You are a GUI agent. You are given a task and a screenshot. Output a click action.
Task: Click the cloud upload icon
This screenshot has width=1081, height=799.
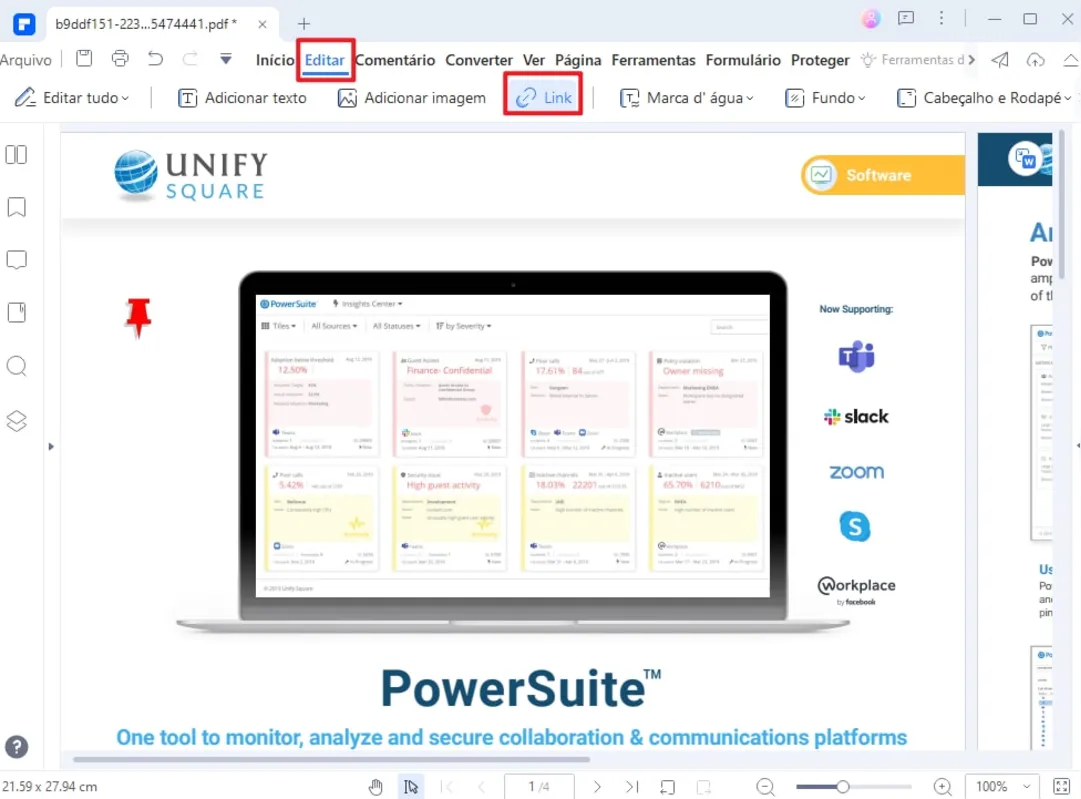click(x=1035, y=60)
